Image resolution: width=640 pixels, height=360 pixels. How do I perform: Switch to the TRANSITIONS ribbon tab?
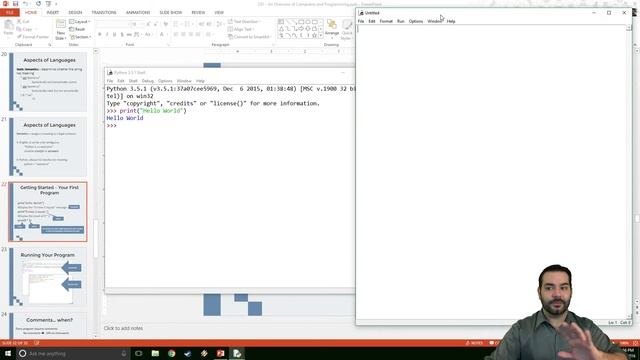click(104, 13)
